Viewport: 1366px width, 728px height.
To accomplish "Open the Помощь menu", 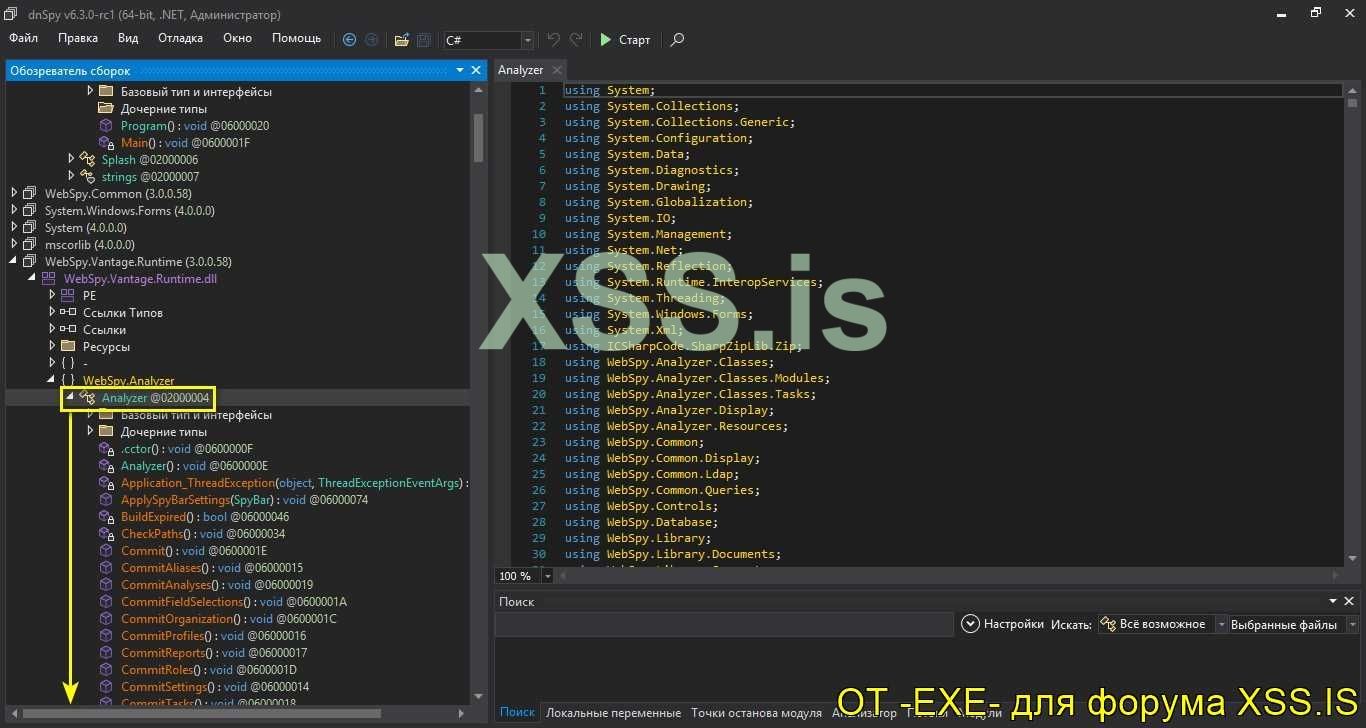I will click(297, 38).
